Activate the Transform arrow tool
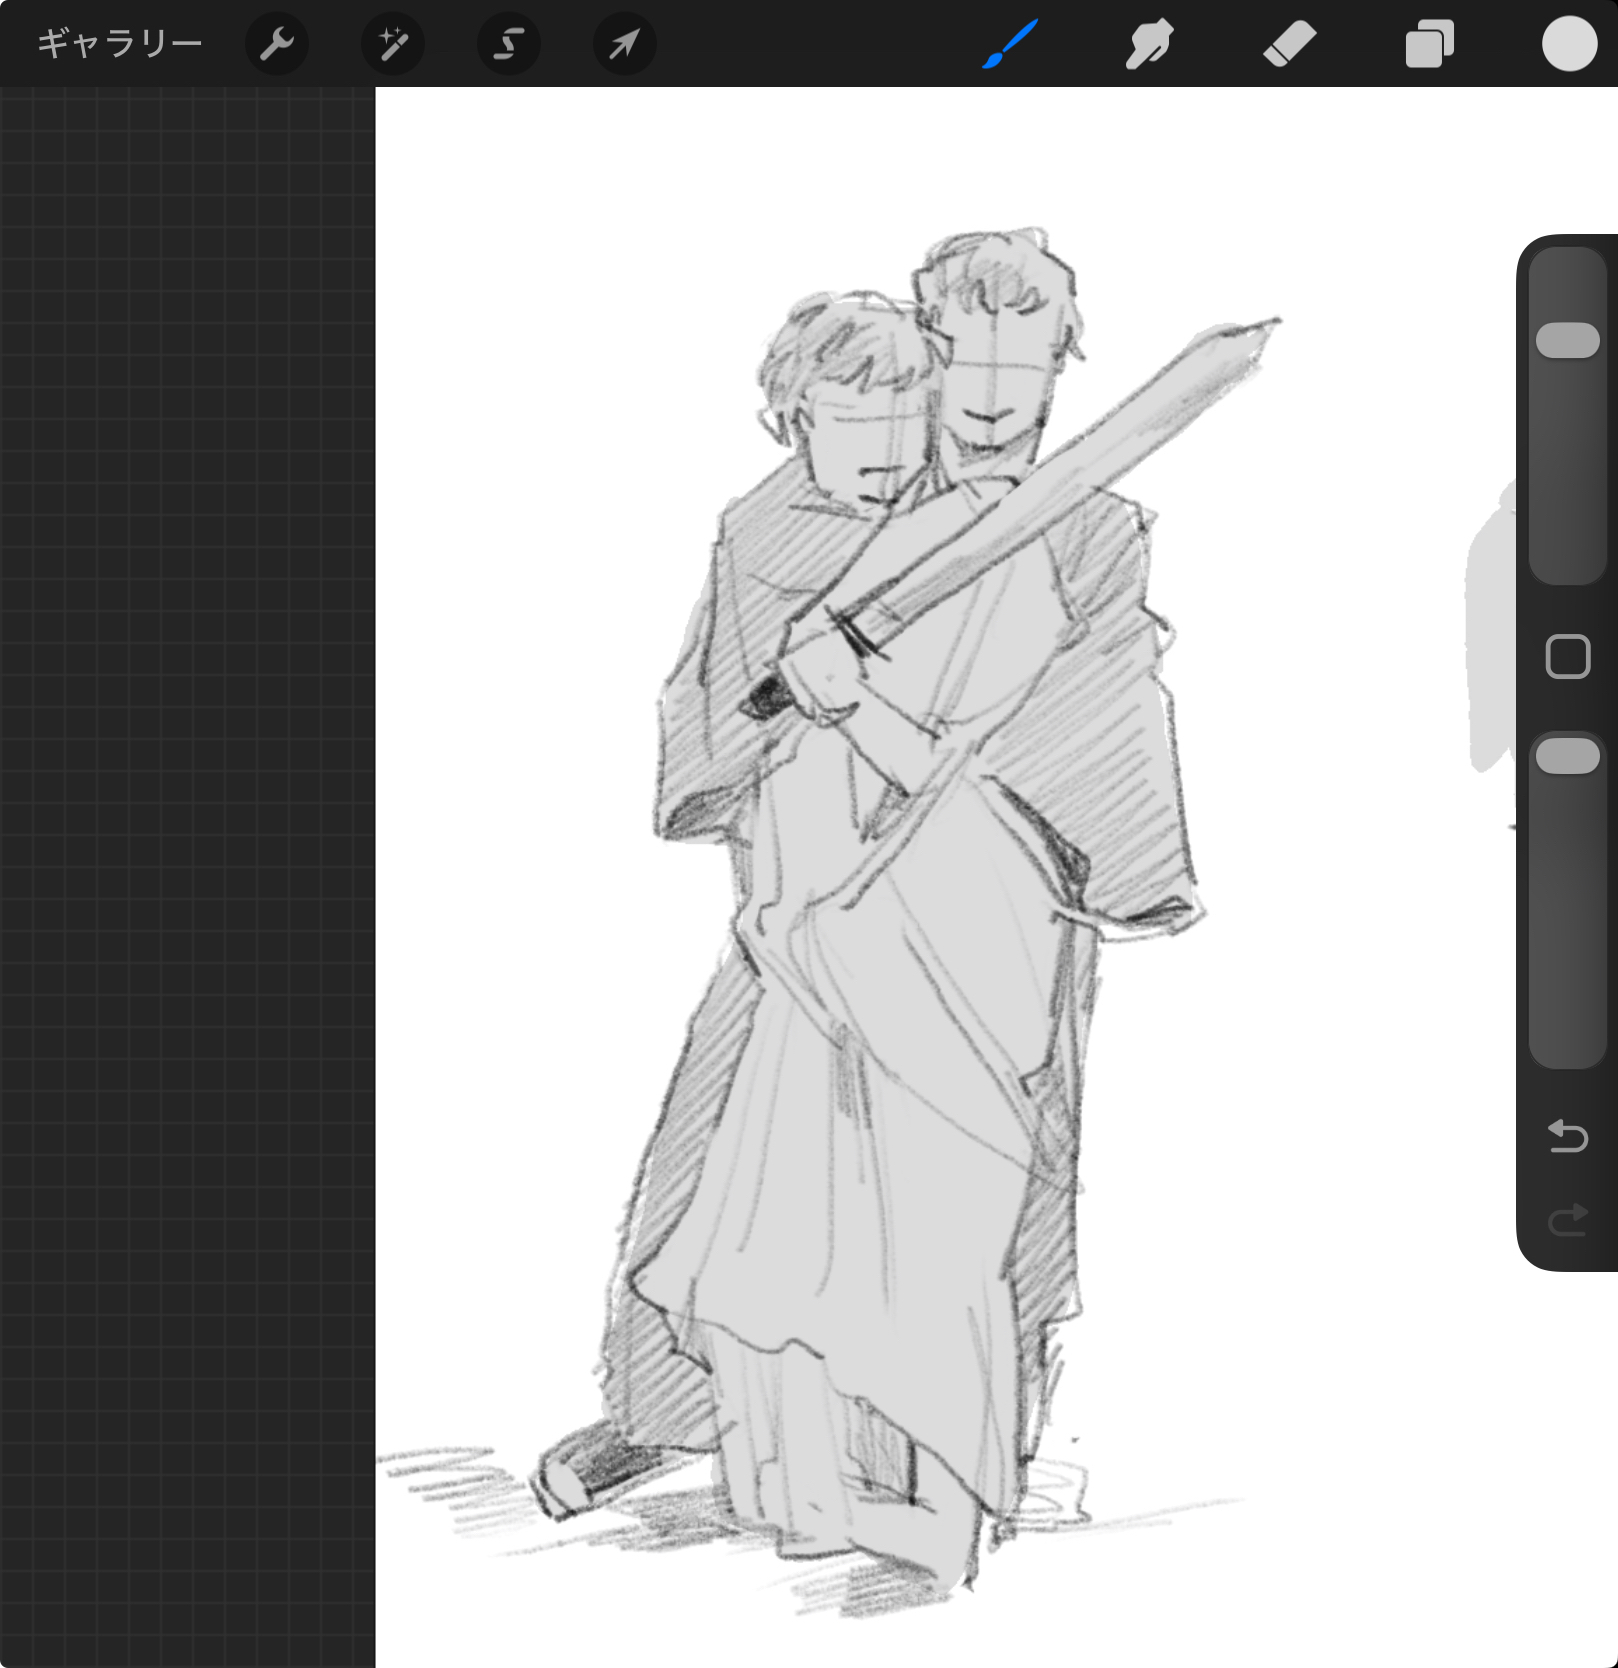Image resolution: width=1618 pixels, height=1668 pixels. coord(624,44)
